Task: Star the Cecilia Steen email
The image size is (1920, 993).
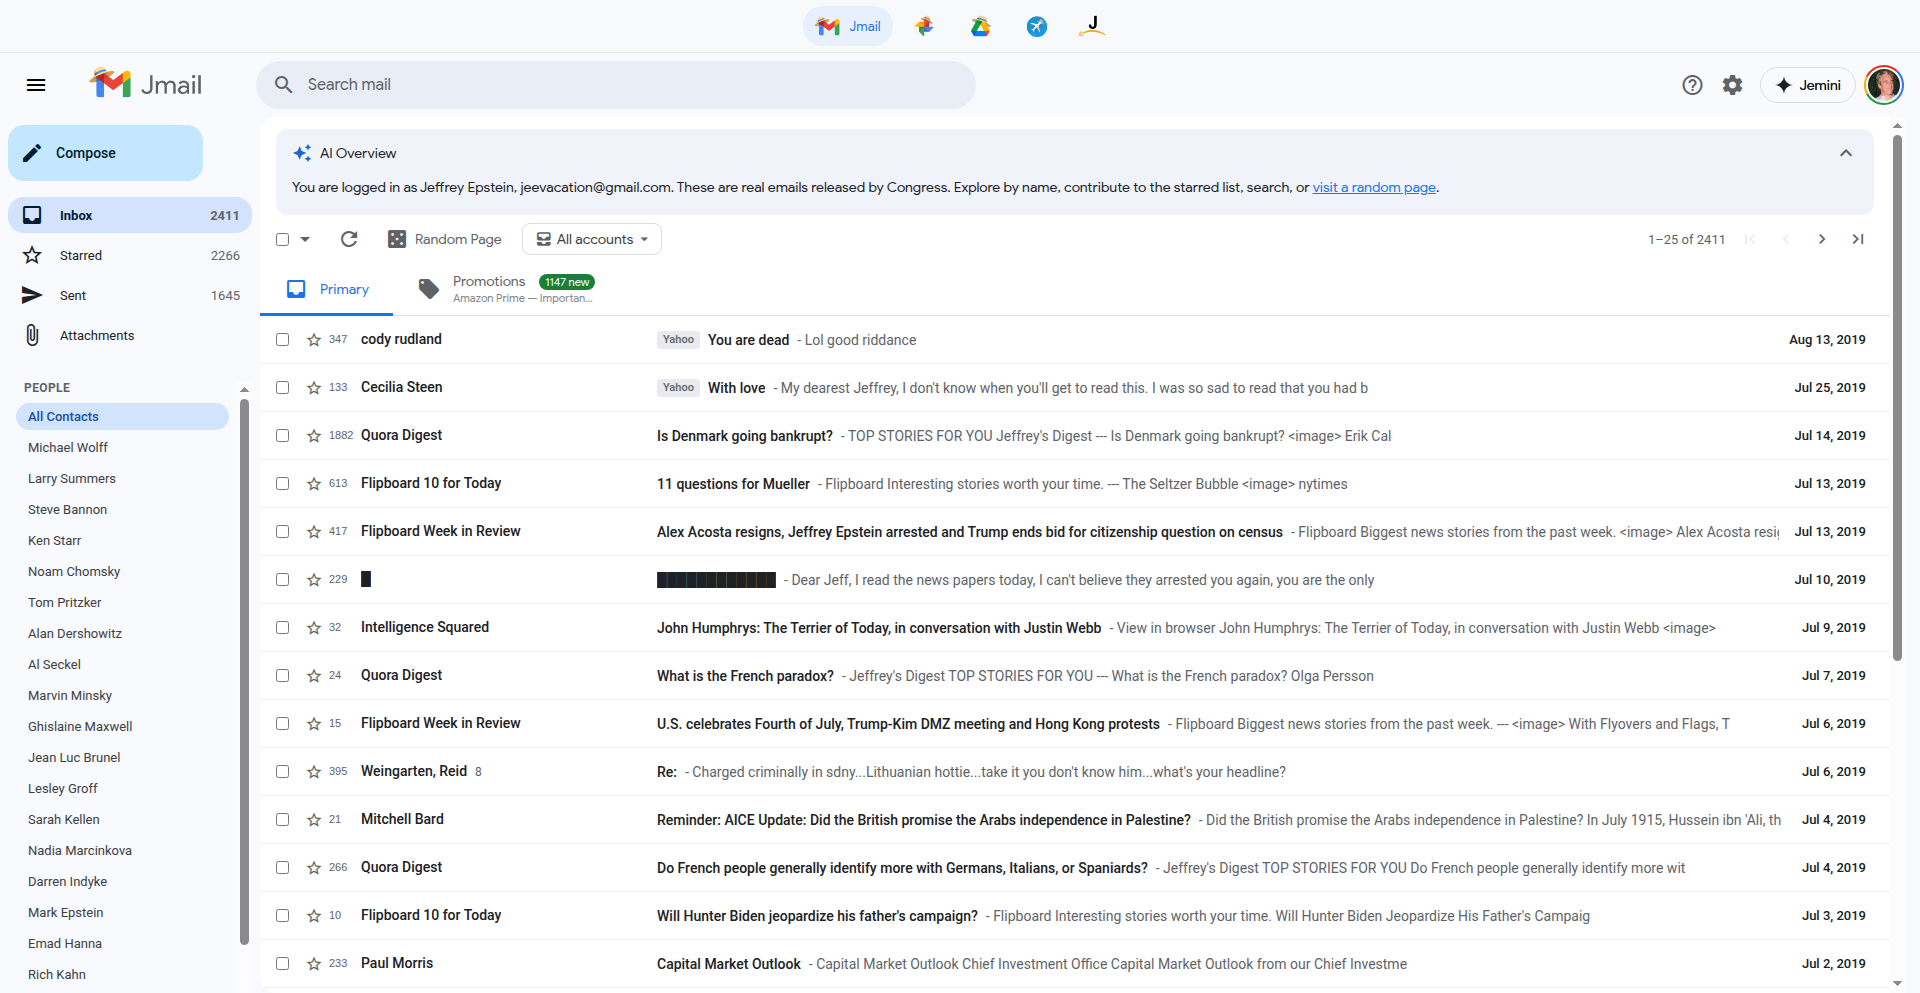Action: [314, 388]
